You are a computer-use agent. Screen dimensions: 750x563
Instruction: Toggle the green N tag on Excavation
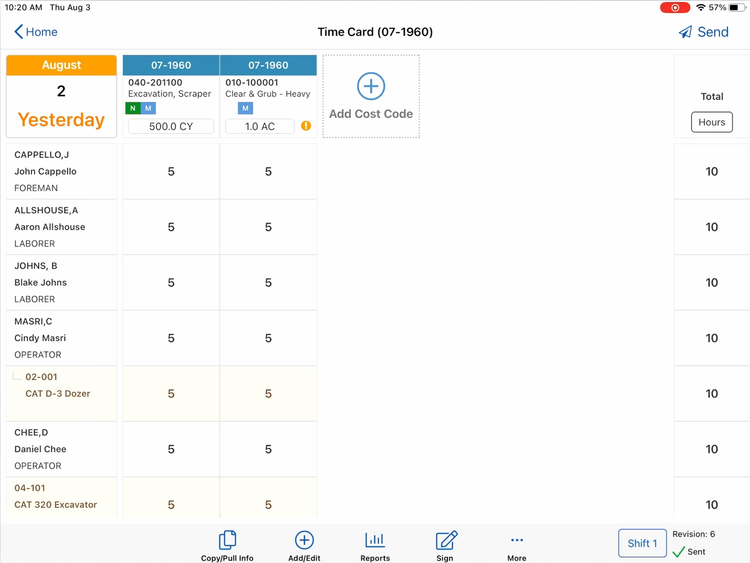[133, 108]
